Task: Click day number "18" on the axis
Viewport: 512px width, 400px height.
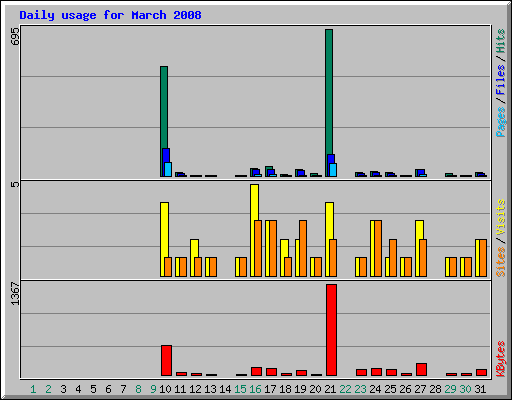Action: [285, 389]
